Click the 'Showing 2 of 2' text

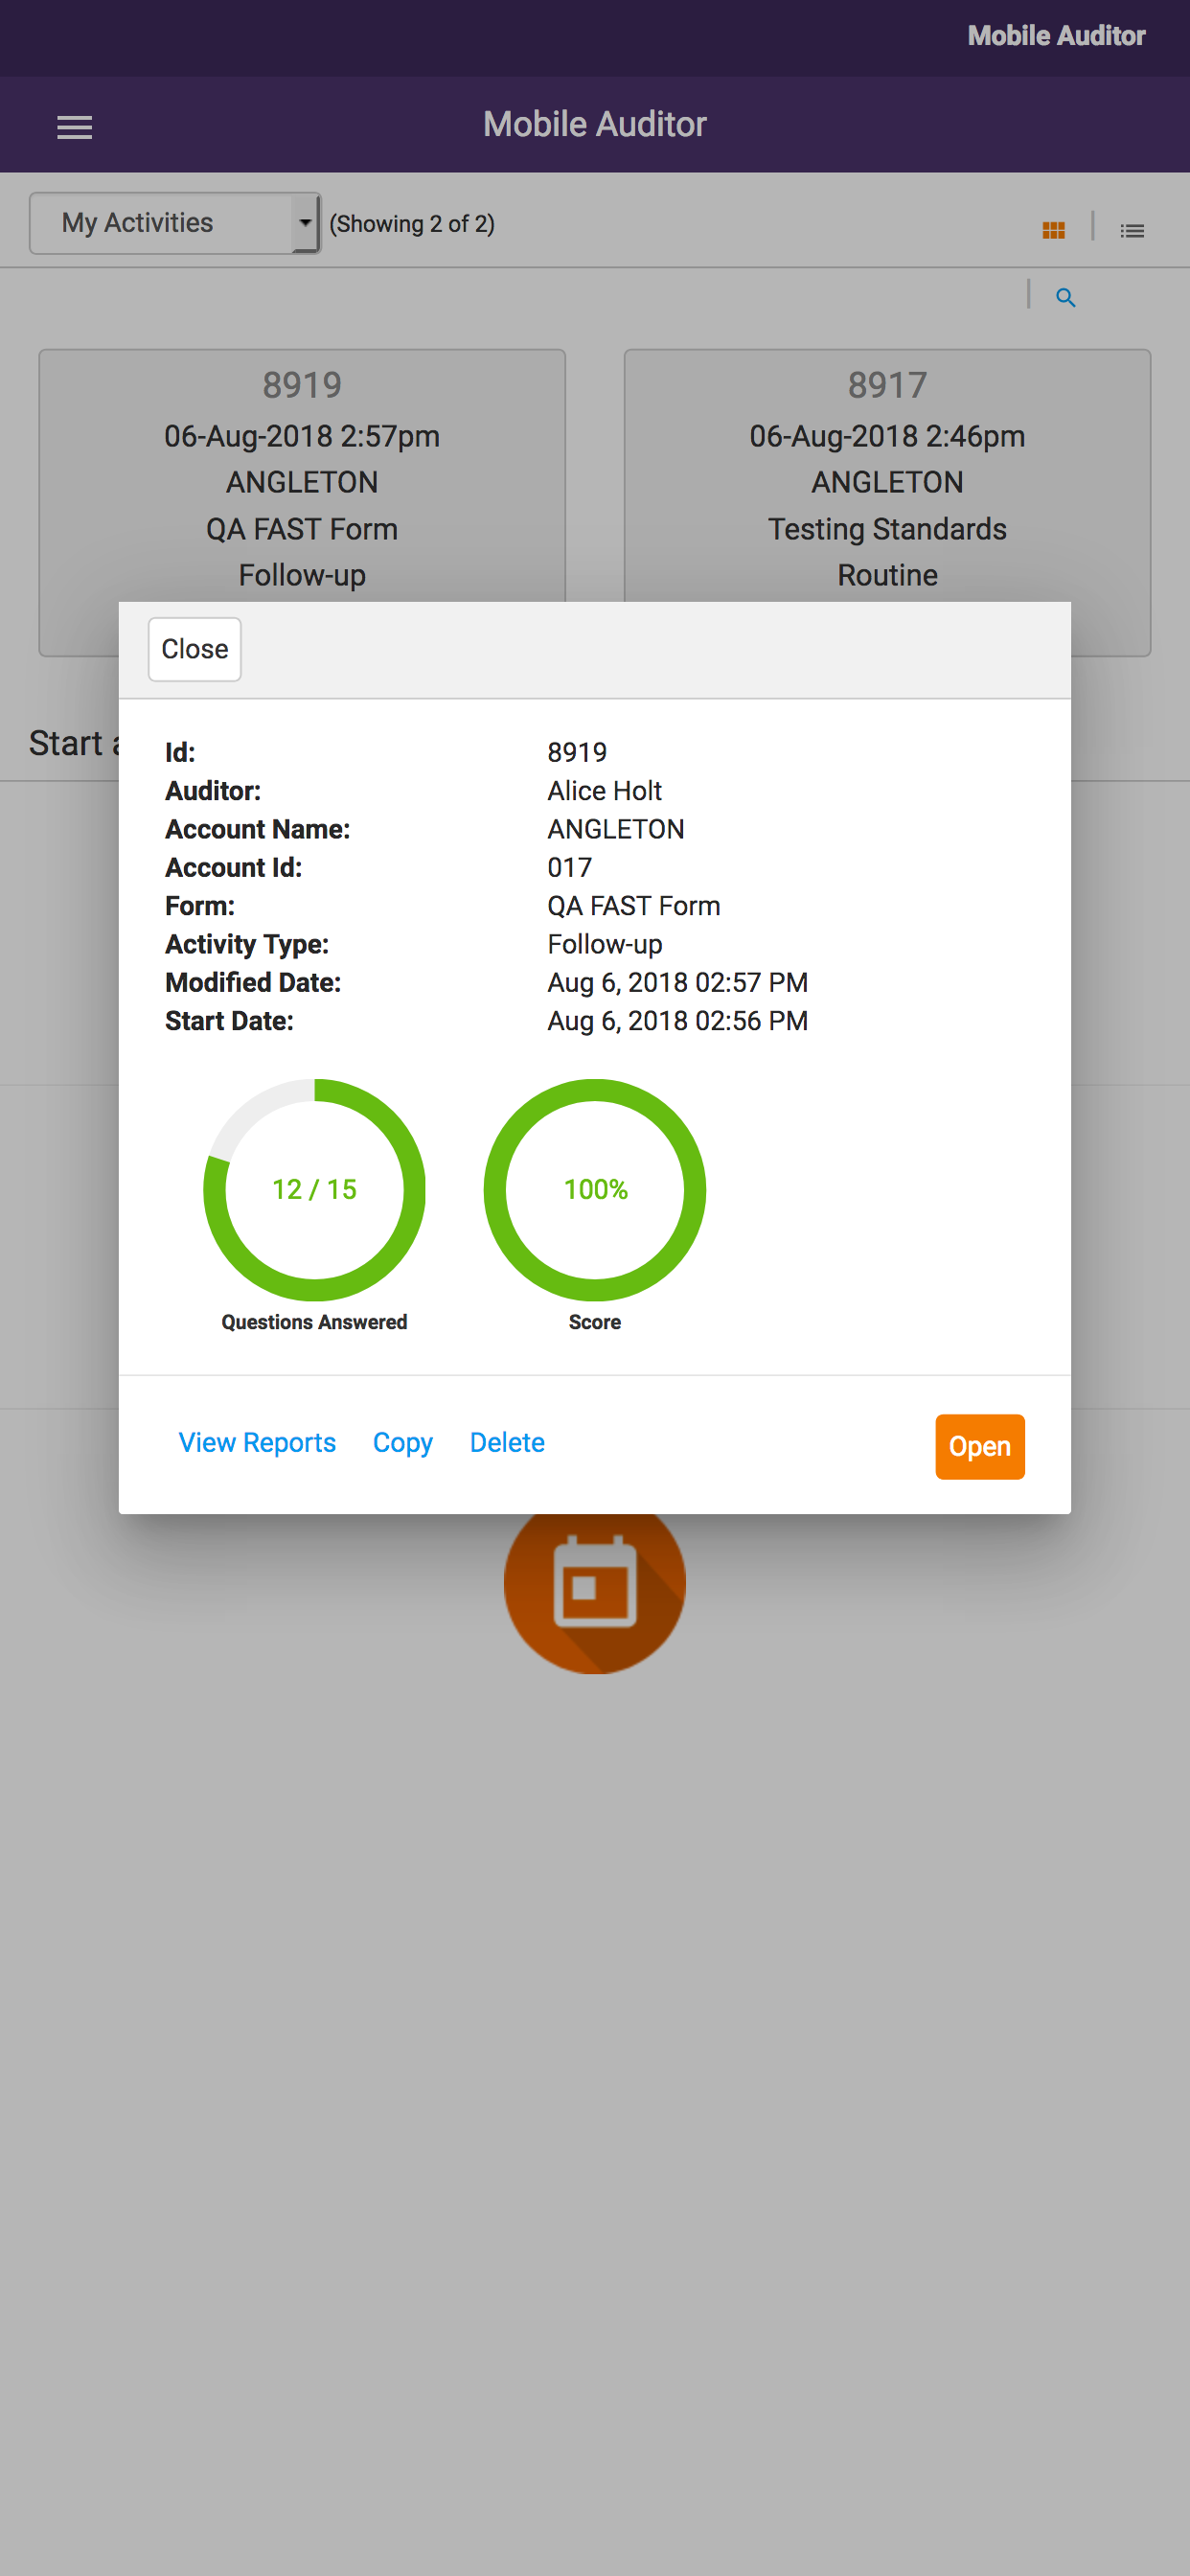tap(412, 223)
